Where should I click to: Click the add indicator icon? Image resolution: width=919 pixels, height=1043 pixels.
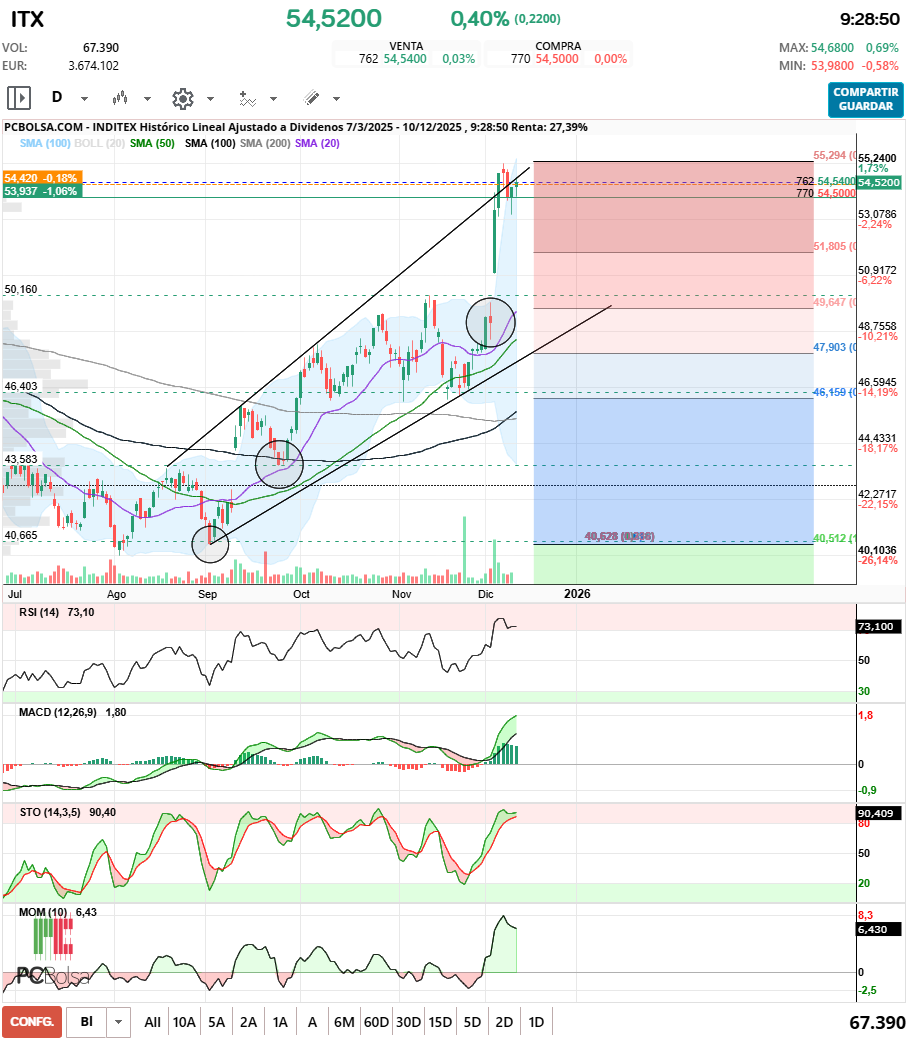point(247,98)
